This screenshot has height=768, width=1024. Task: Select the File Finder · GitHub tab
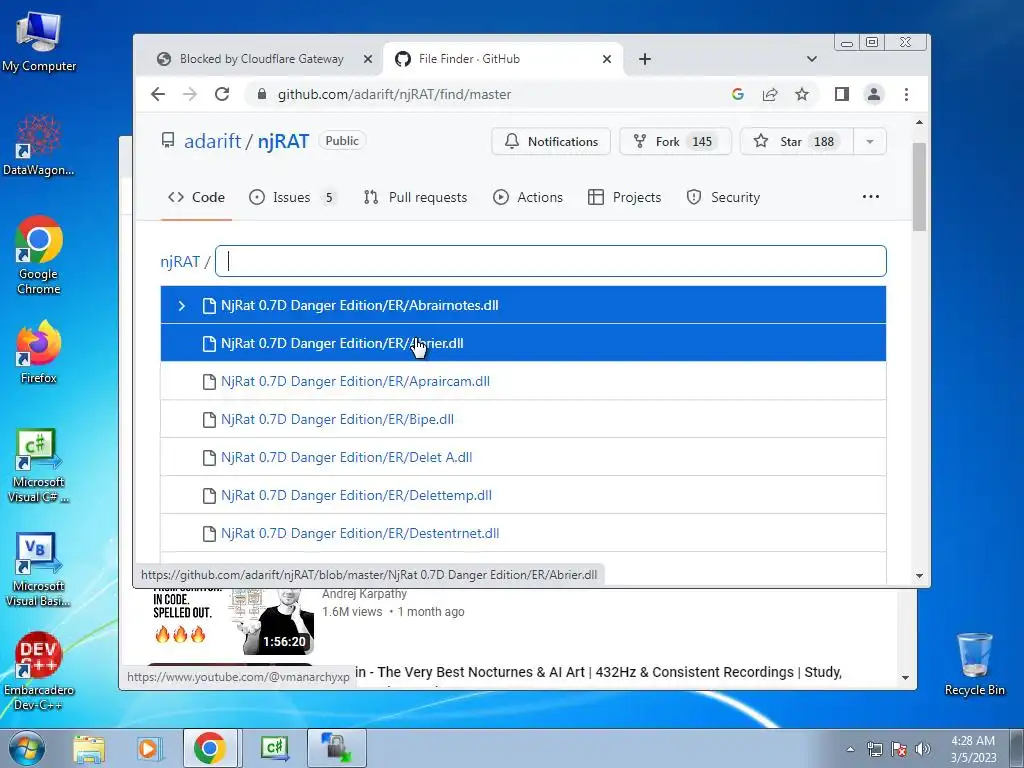pyautogui.click(x=503, y=59)
